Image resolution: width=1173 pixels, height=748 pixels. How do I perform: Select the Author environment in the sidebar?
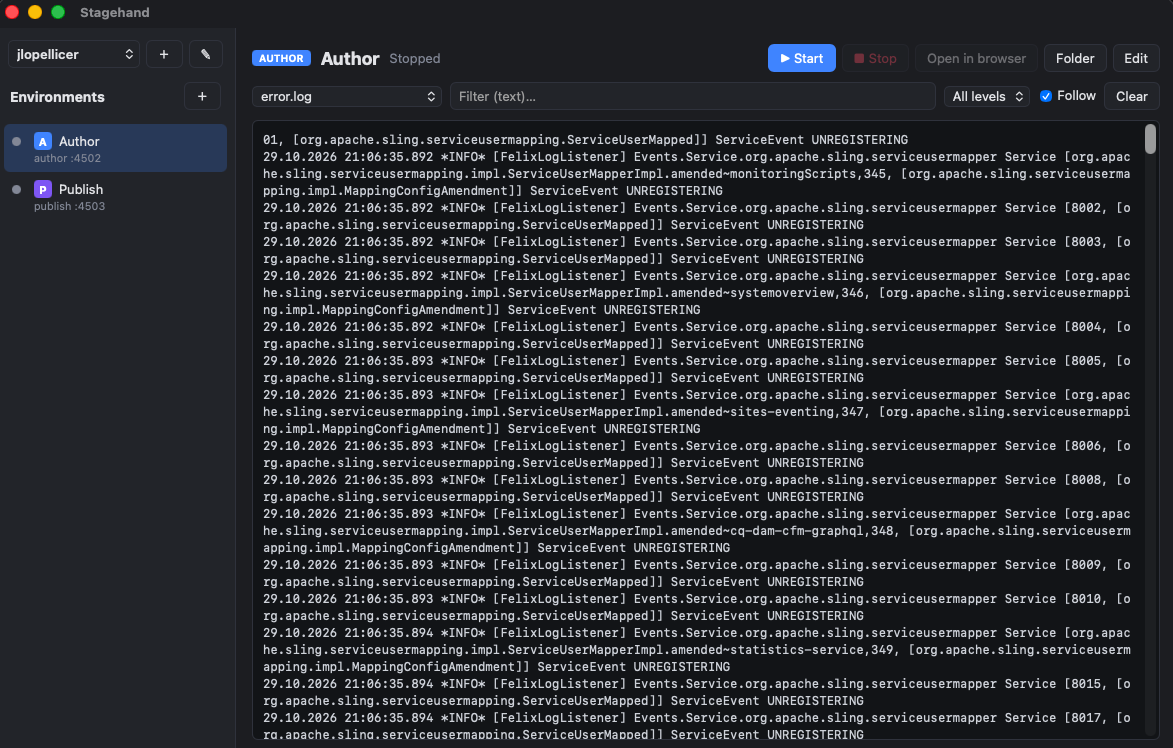115,148
